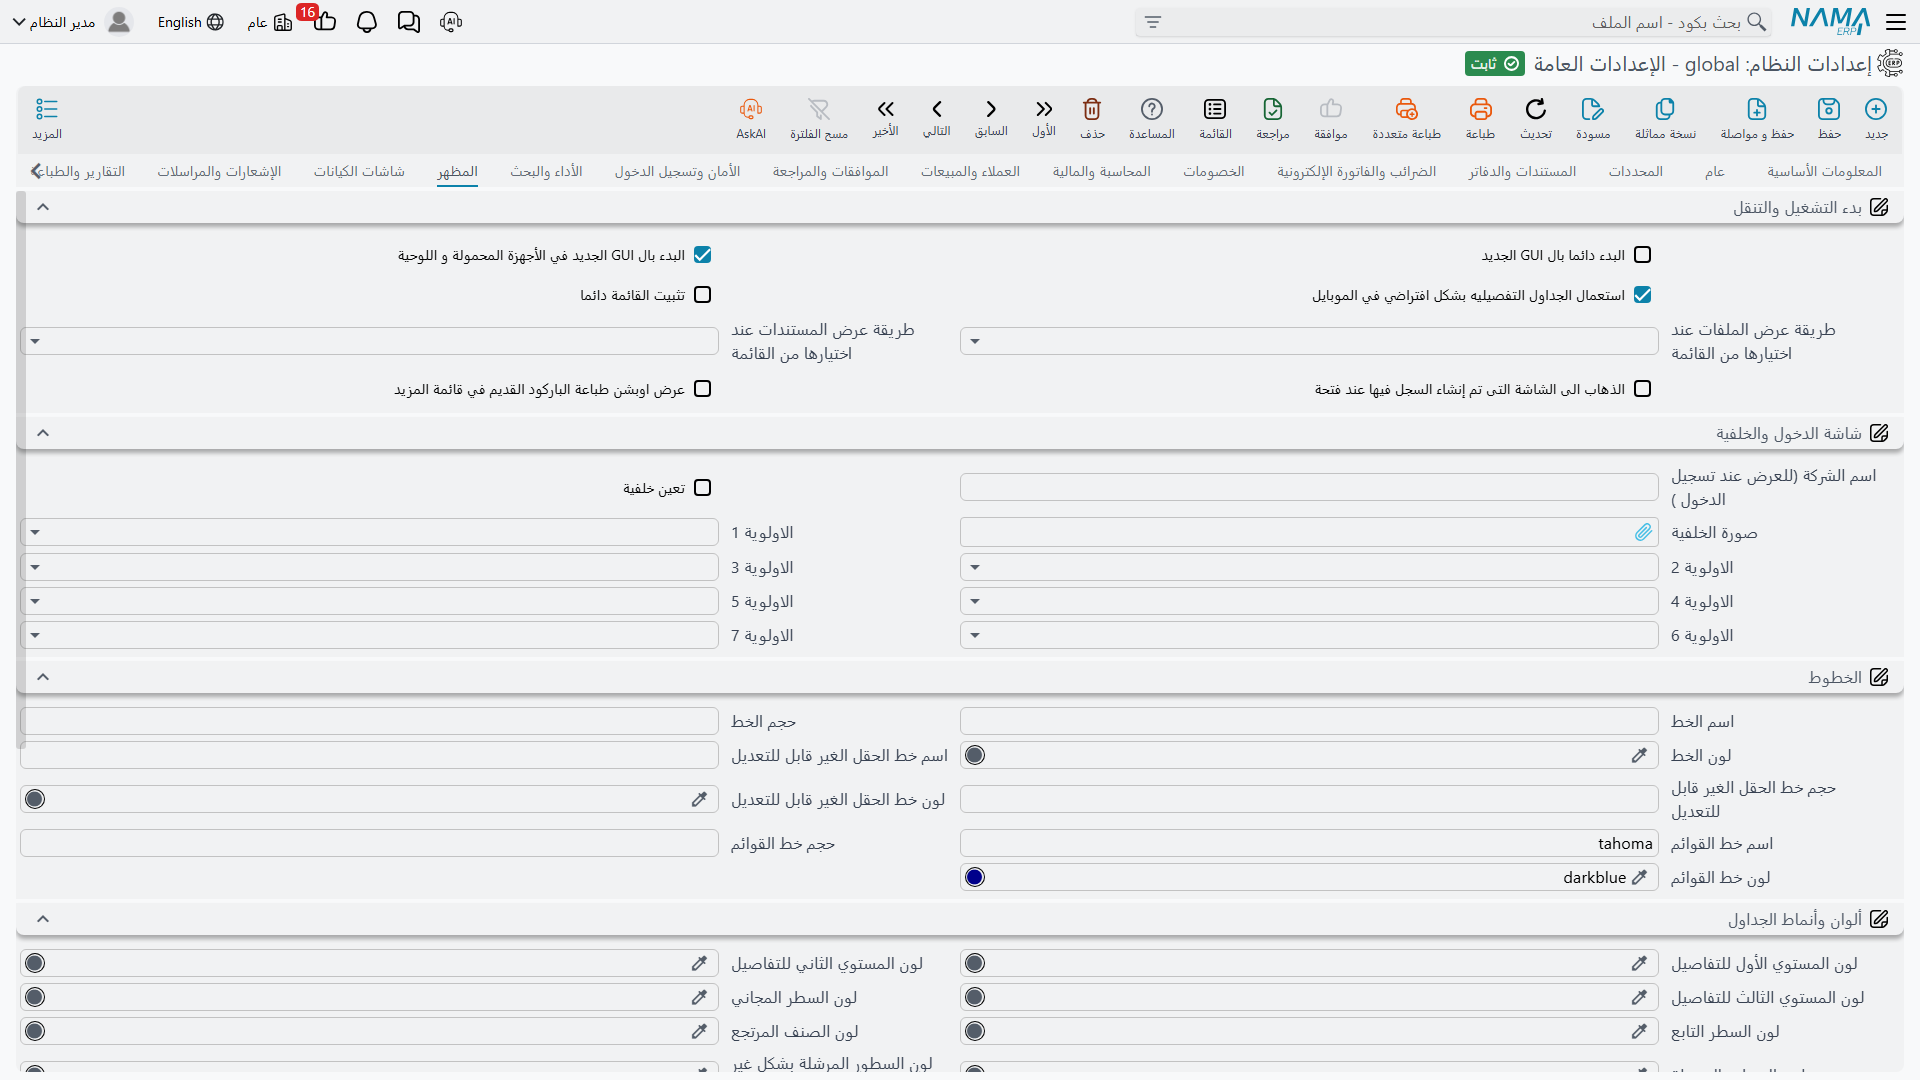The width and height of the screenshot is (1920, 1080).
Task: Switch to عام tab
Action: 1715,172
